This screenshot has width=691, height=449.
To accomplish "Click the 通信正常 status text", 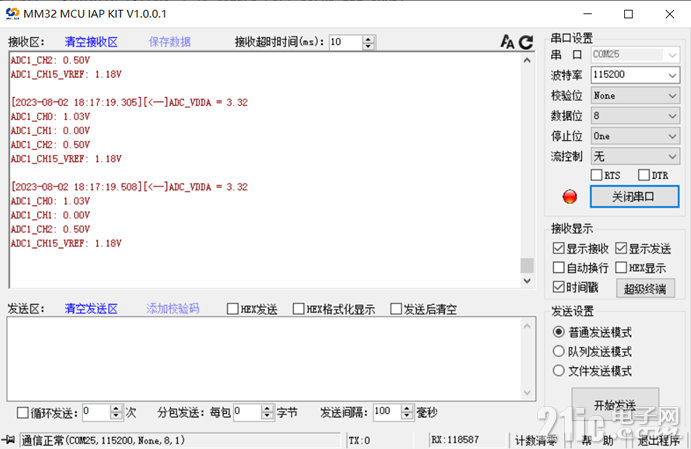I will (103, 440).
